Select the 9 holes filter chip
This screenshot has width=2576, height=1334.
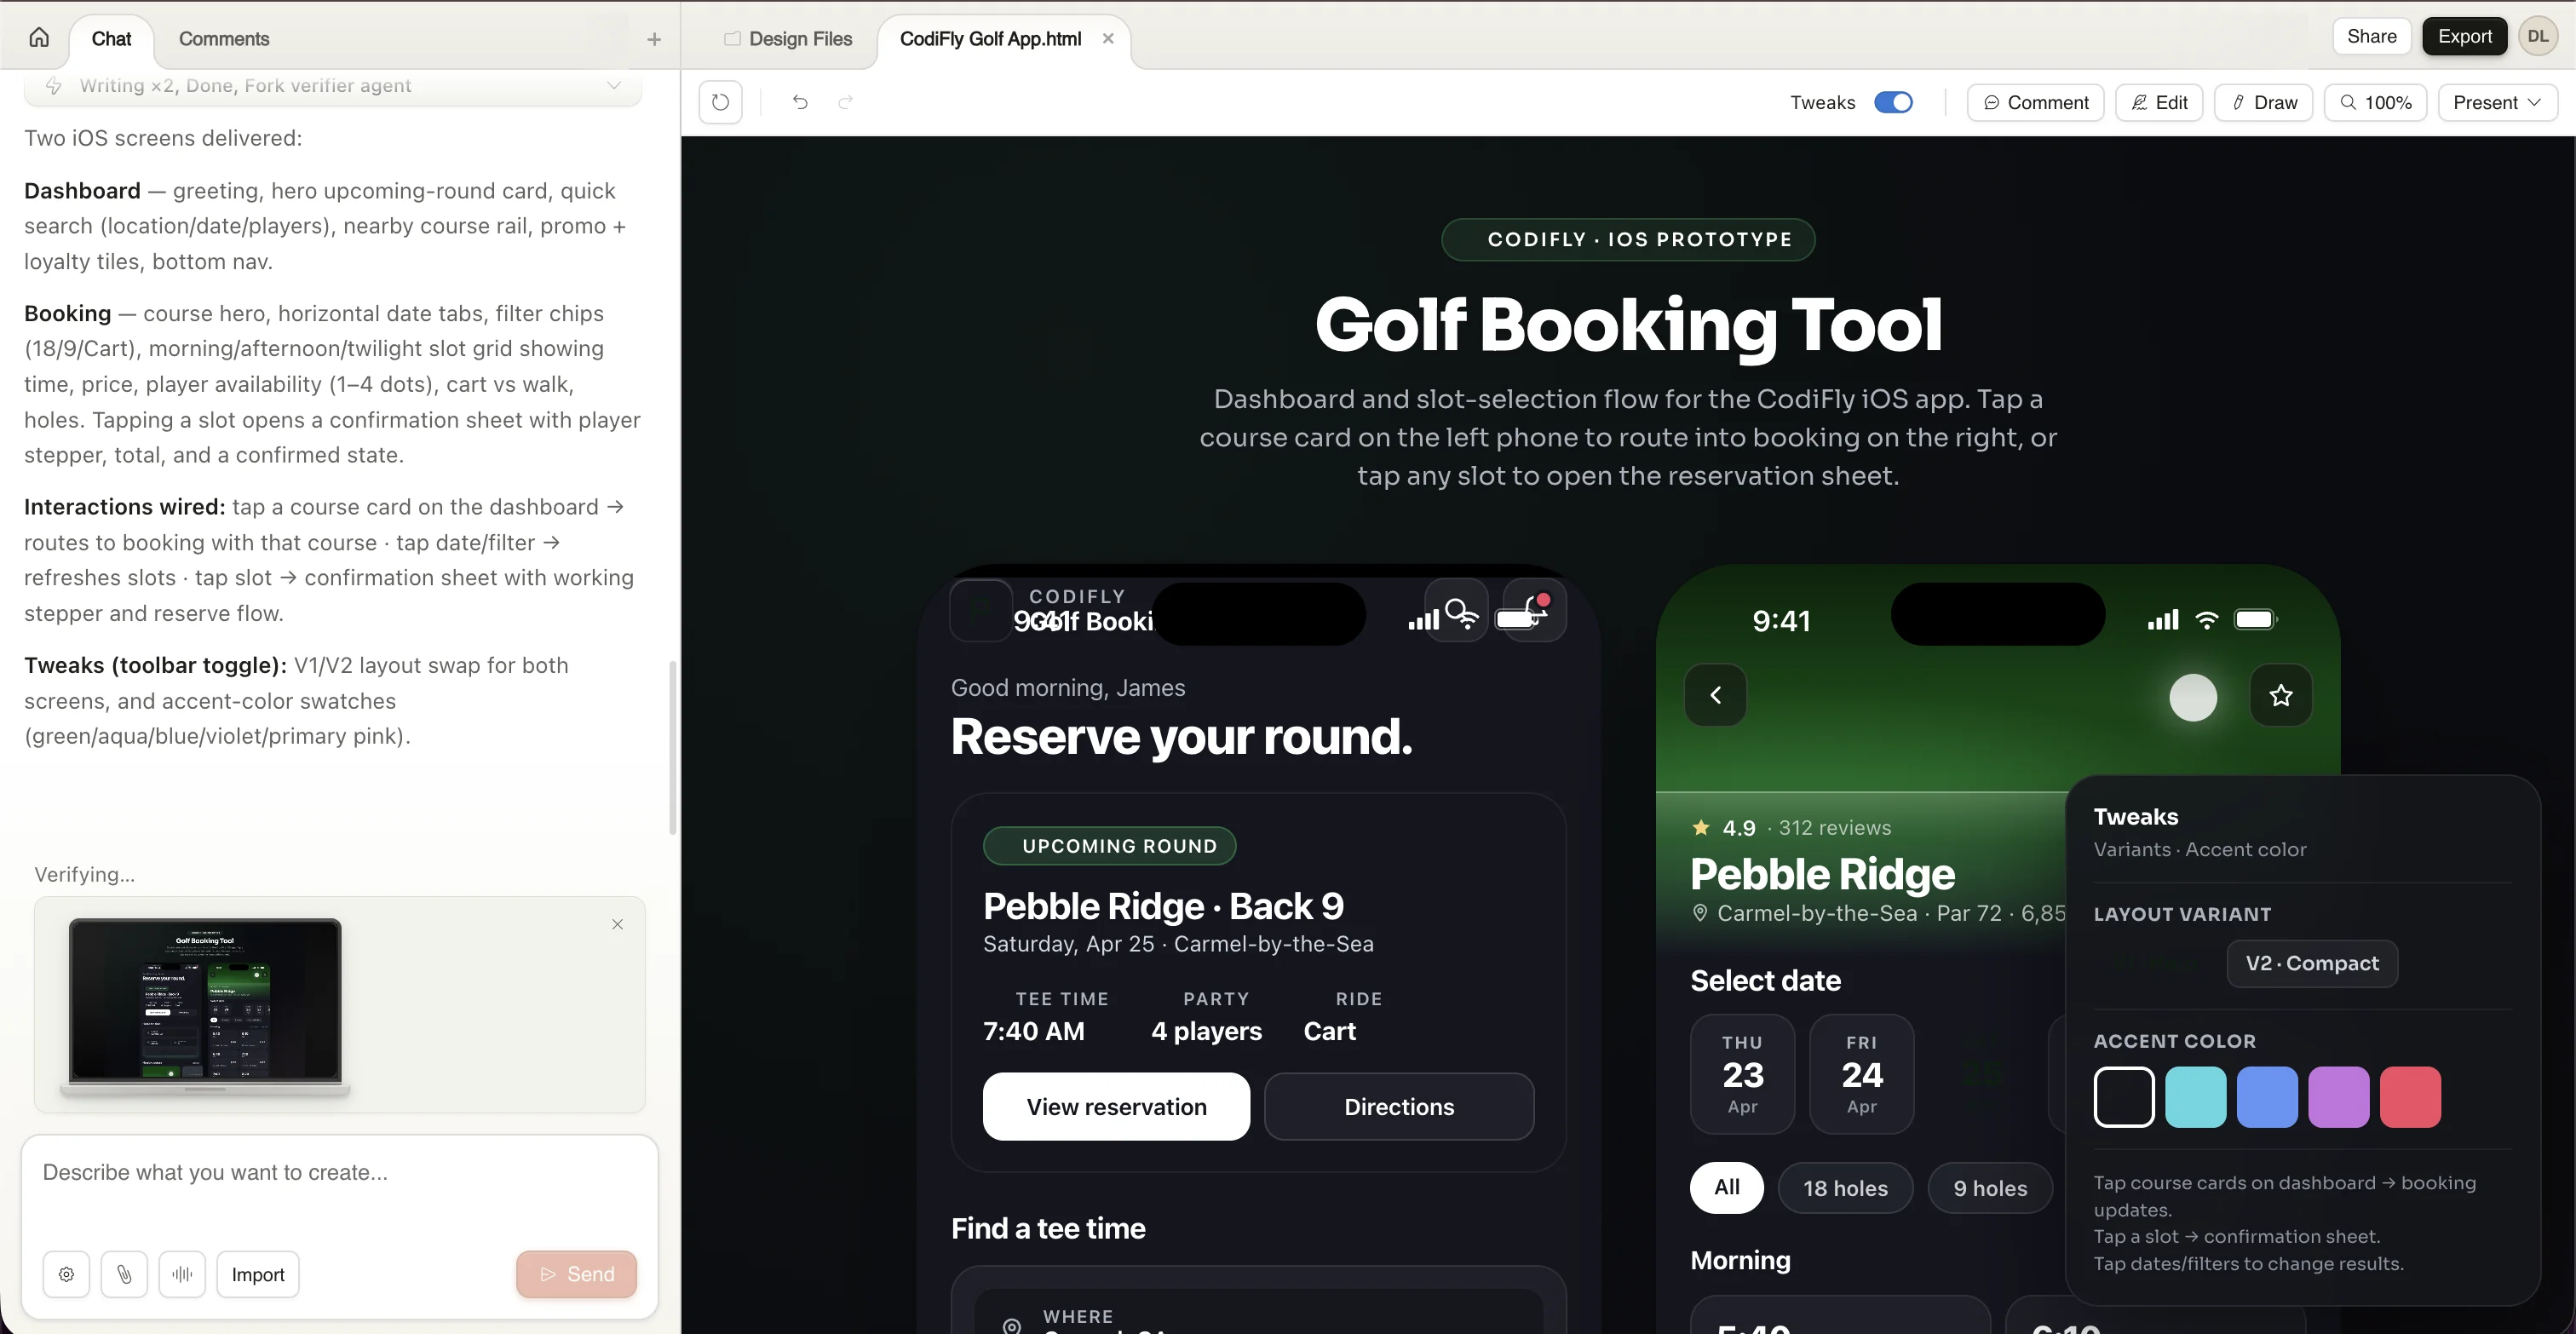tap(1990, 1188)
